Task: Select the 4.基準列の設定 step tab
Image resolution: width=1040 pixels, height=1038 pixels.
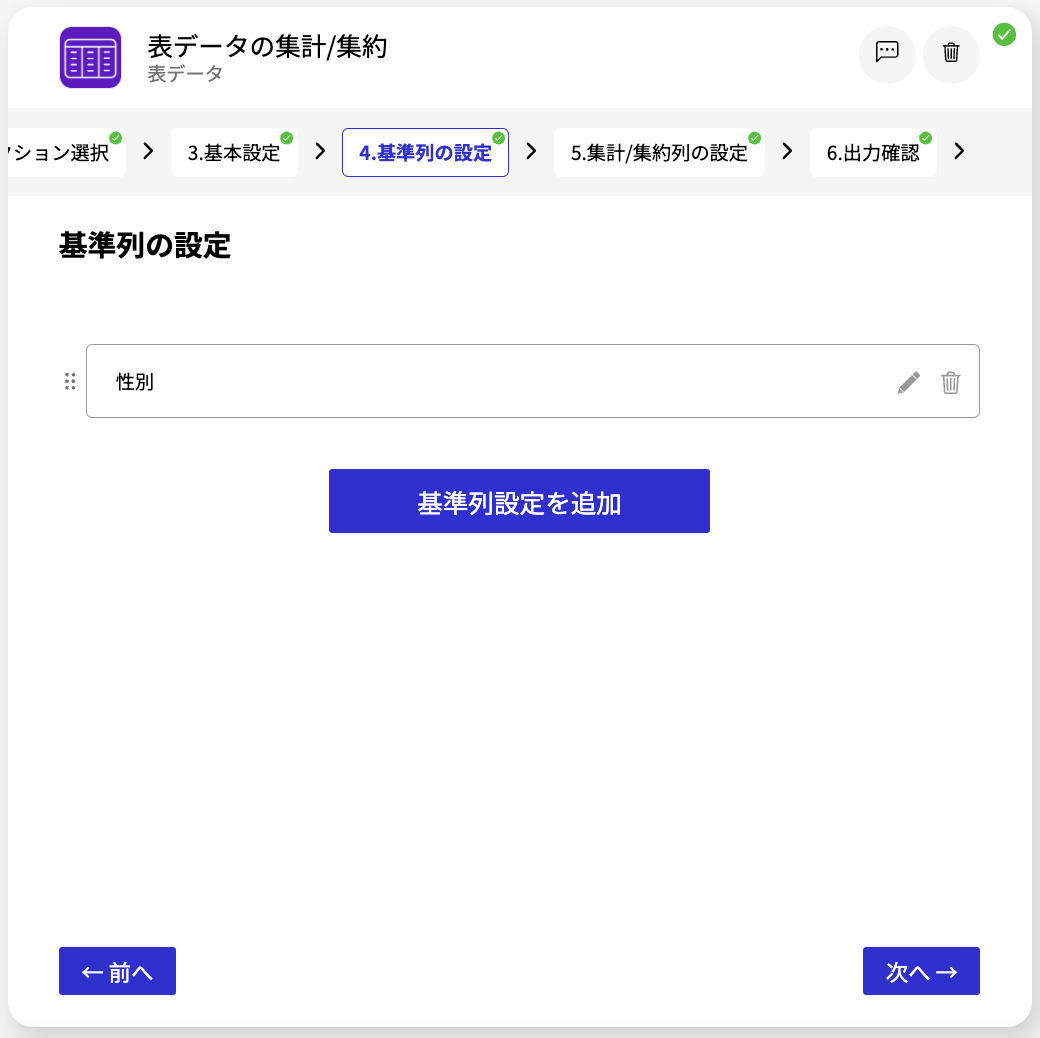Action: pyautogui.click(x=425, y=153)
